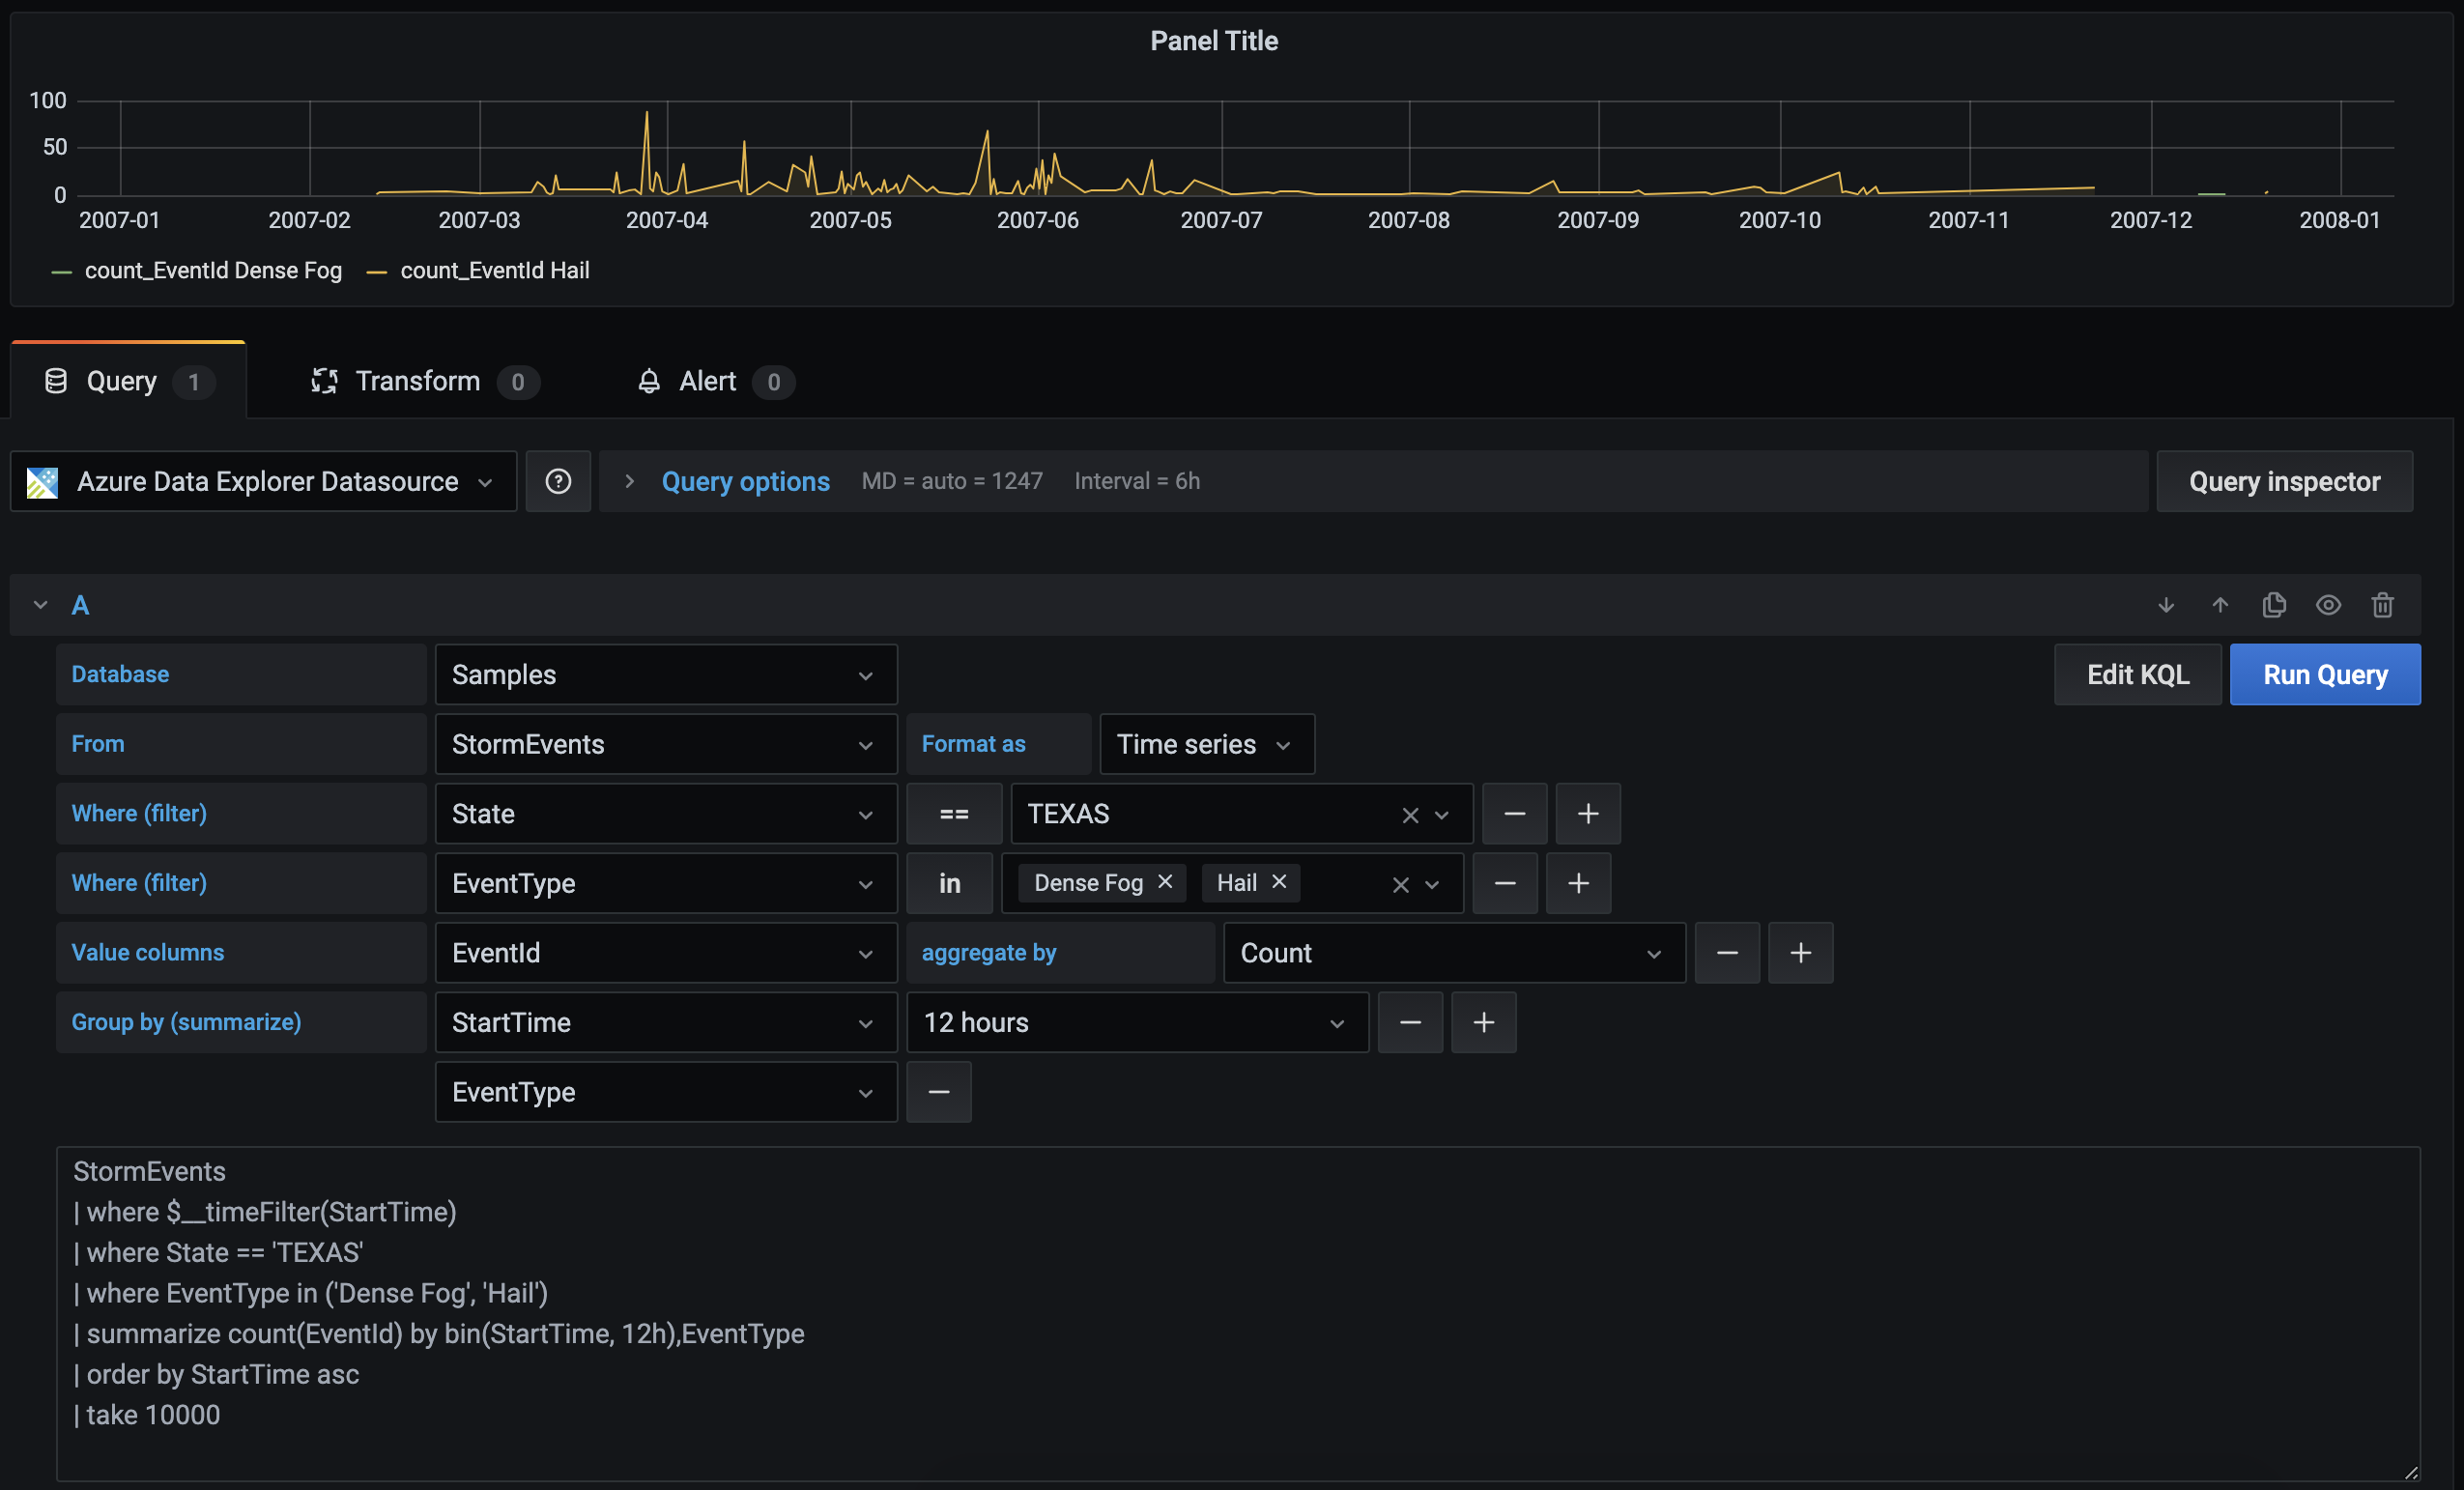Viewport: 2464px width, 1490px height.
Task: Open the Alert tab
Action: pyautogui.click(x=708, y=381)
